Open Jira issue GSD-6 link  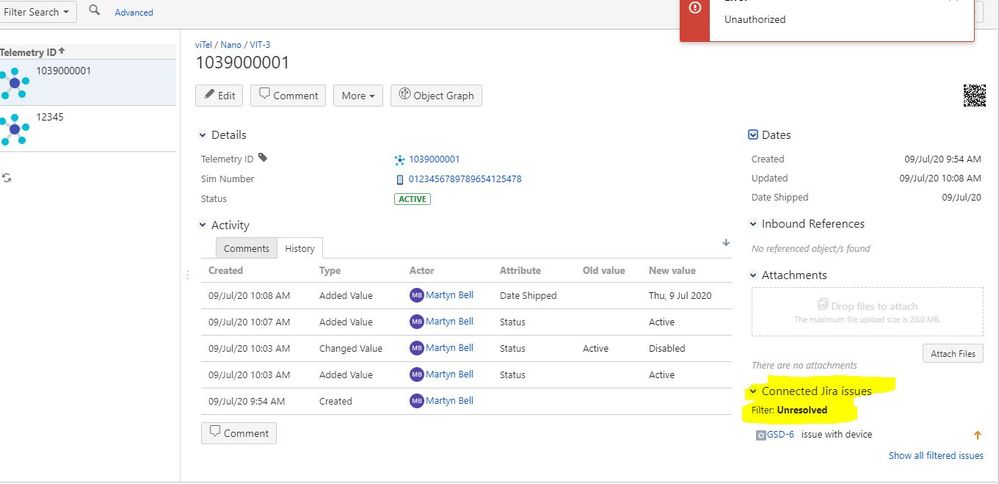(780, 434)
